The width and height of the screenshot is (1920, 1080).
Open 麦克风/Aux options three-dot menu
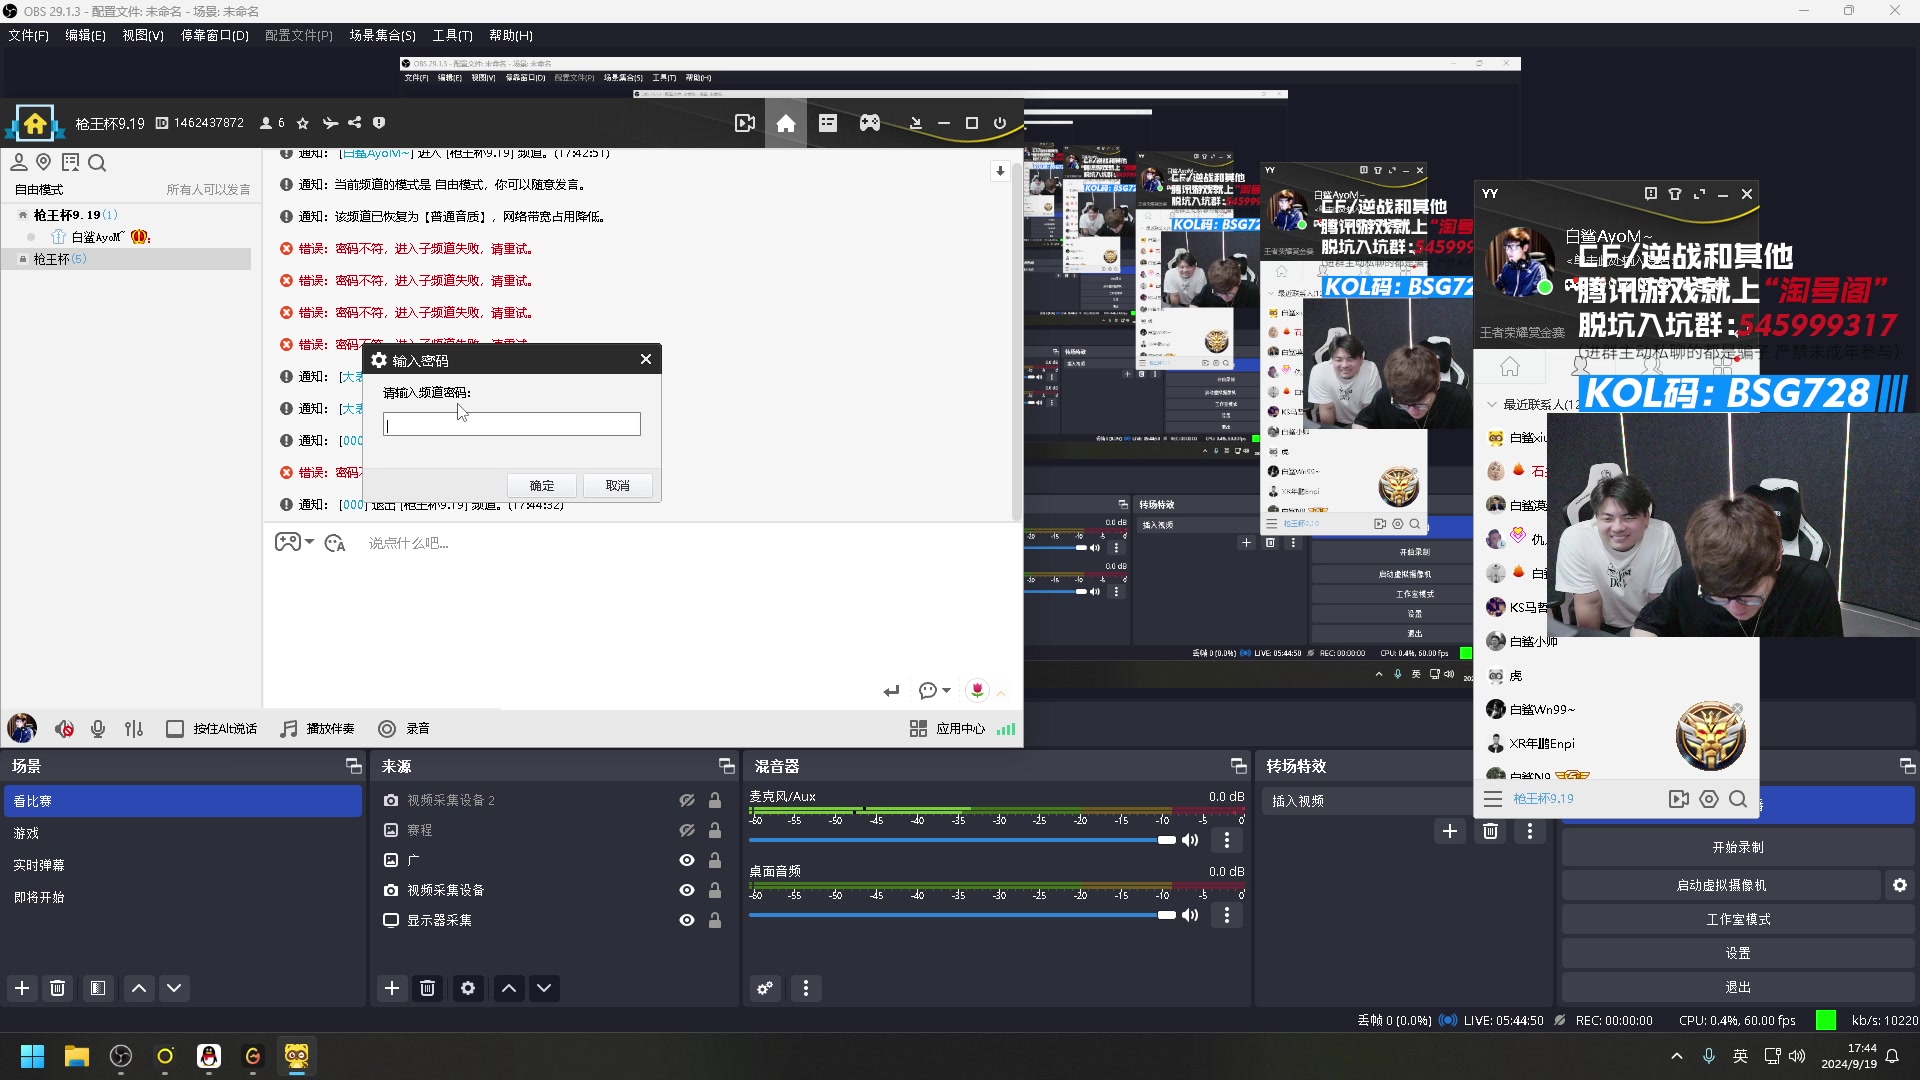point(1227,840)
